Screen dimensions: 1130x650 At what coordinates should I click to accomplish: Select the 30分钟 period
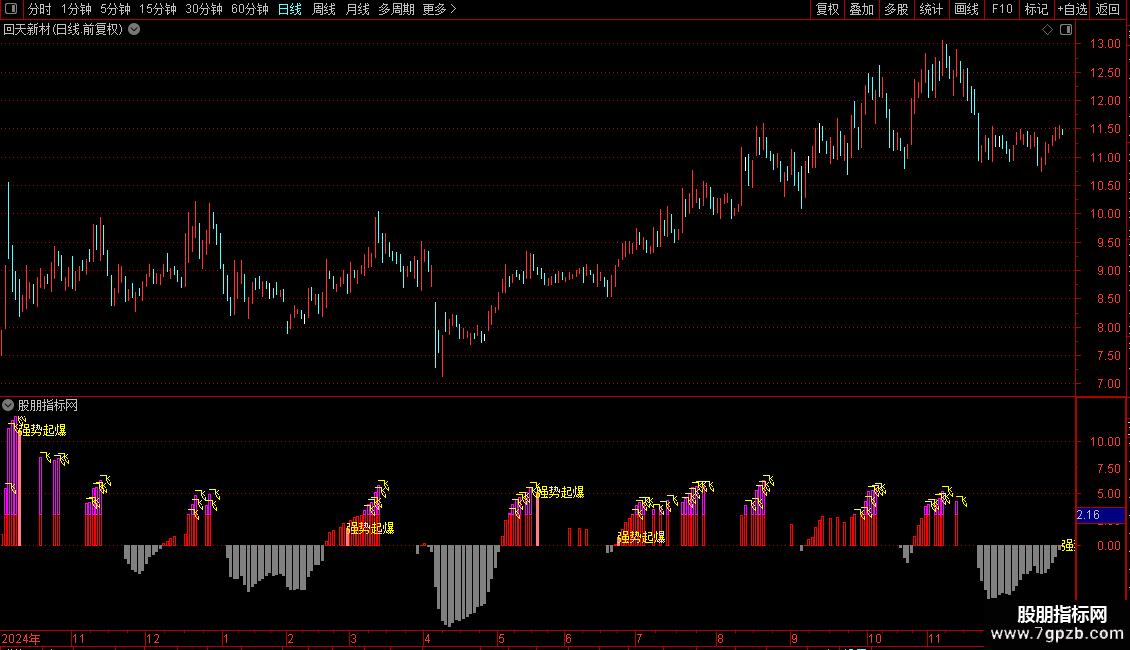(204, 9)
